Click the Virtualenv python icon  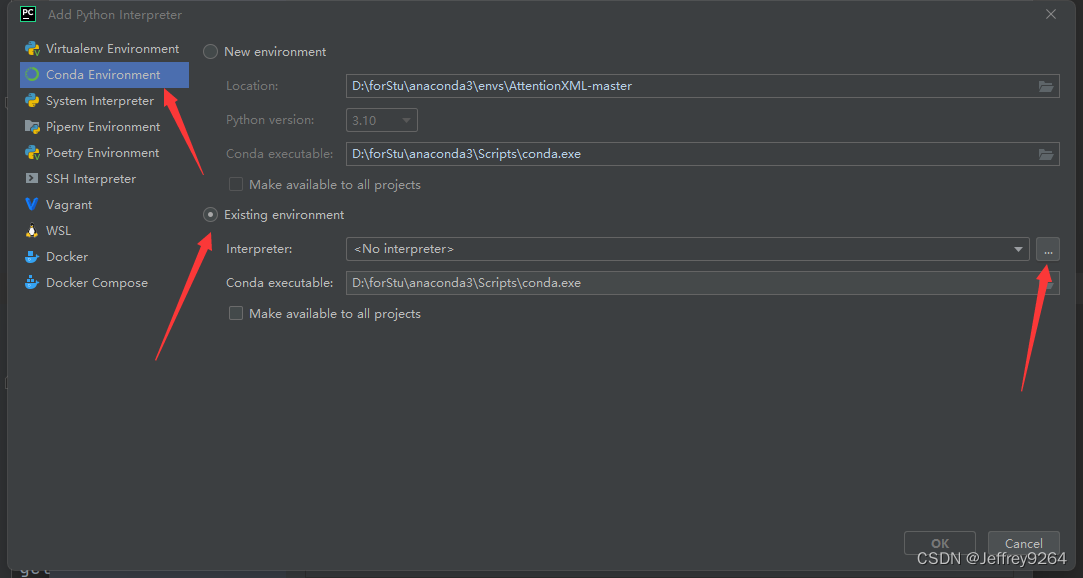[x=32, y=49]
